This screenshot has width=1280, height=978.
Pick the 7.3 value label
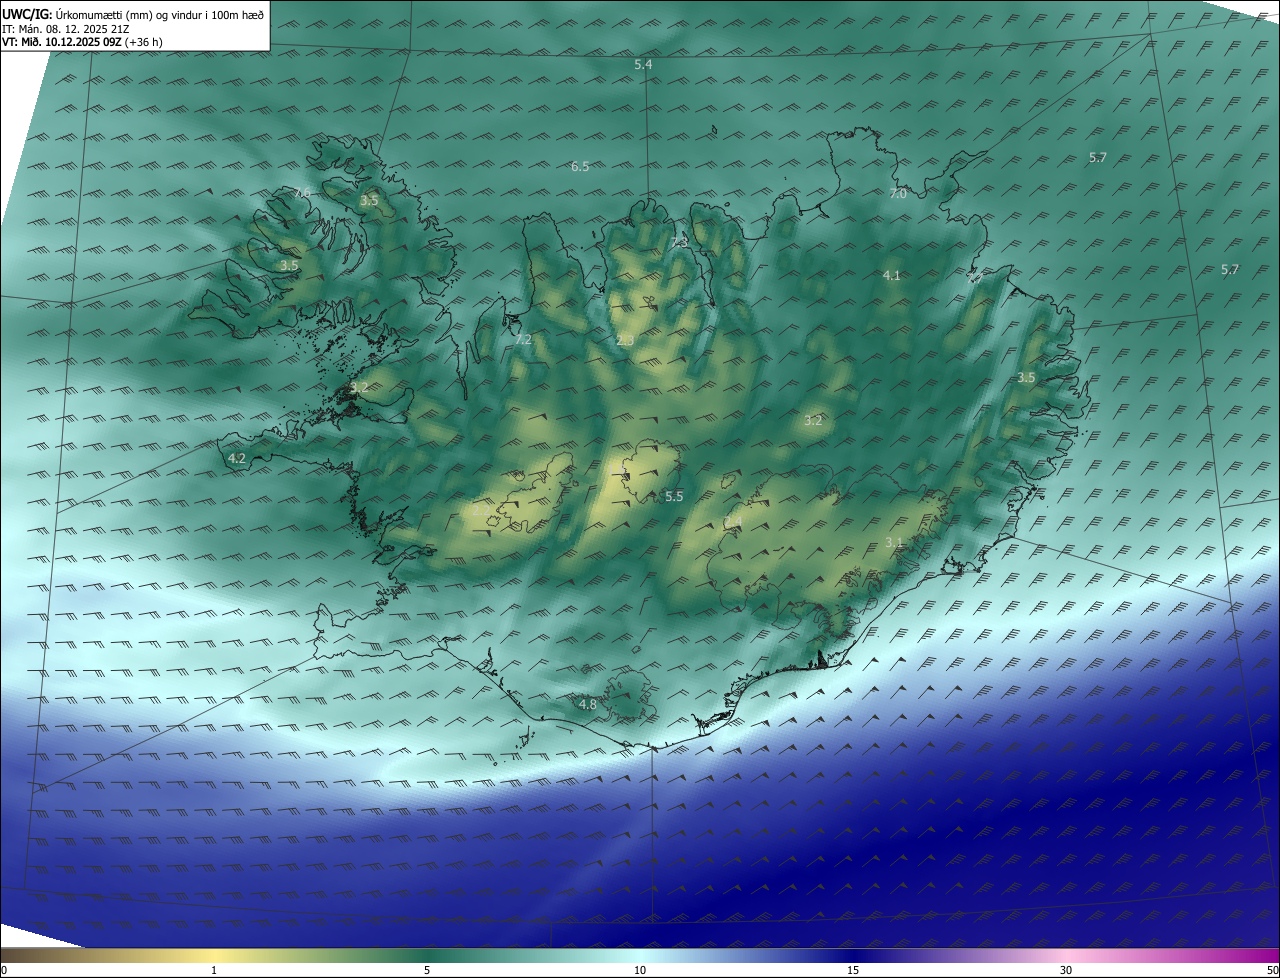point(680,242)
